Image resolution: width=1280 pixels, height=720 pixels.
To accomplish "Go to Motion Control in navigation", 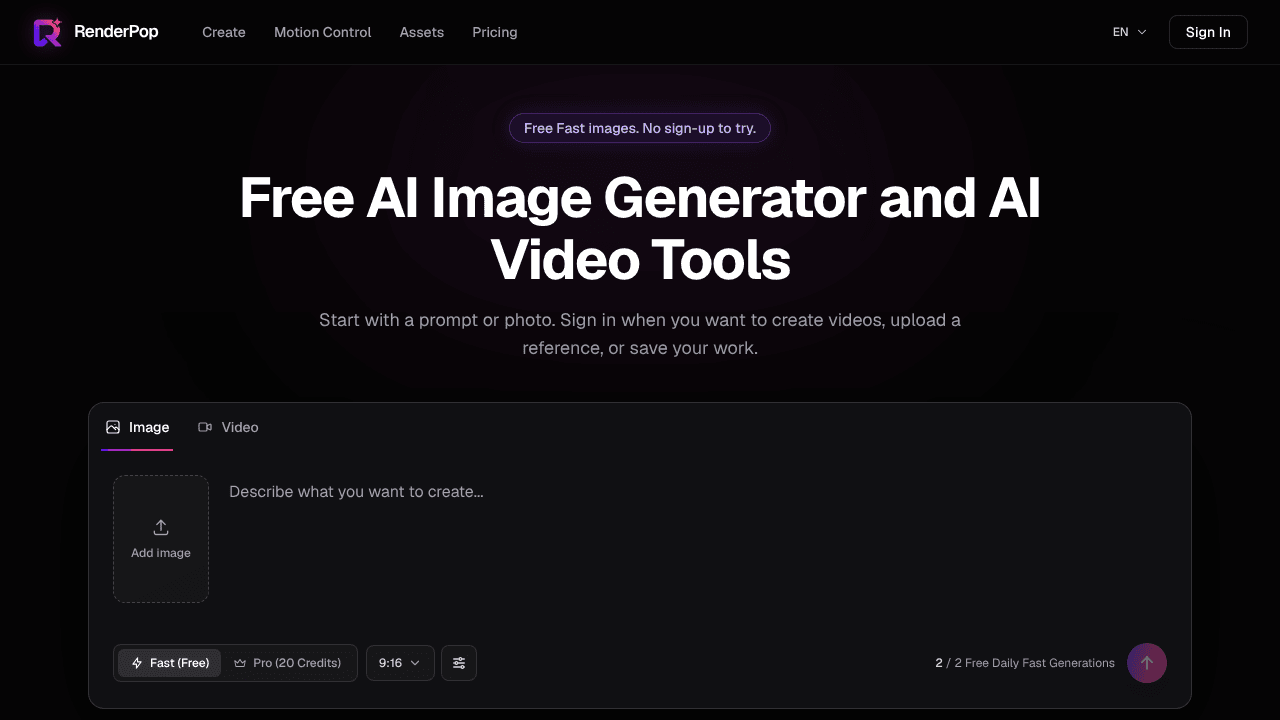I will click(323, 32).
